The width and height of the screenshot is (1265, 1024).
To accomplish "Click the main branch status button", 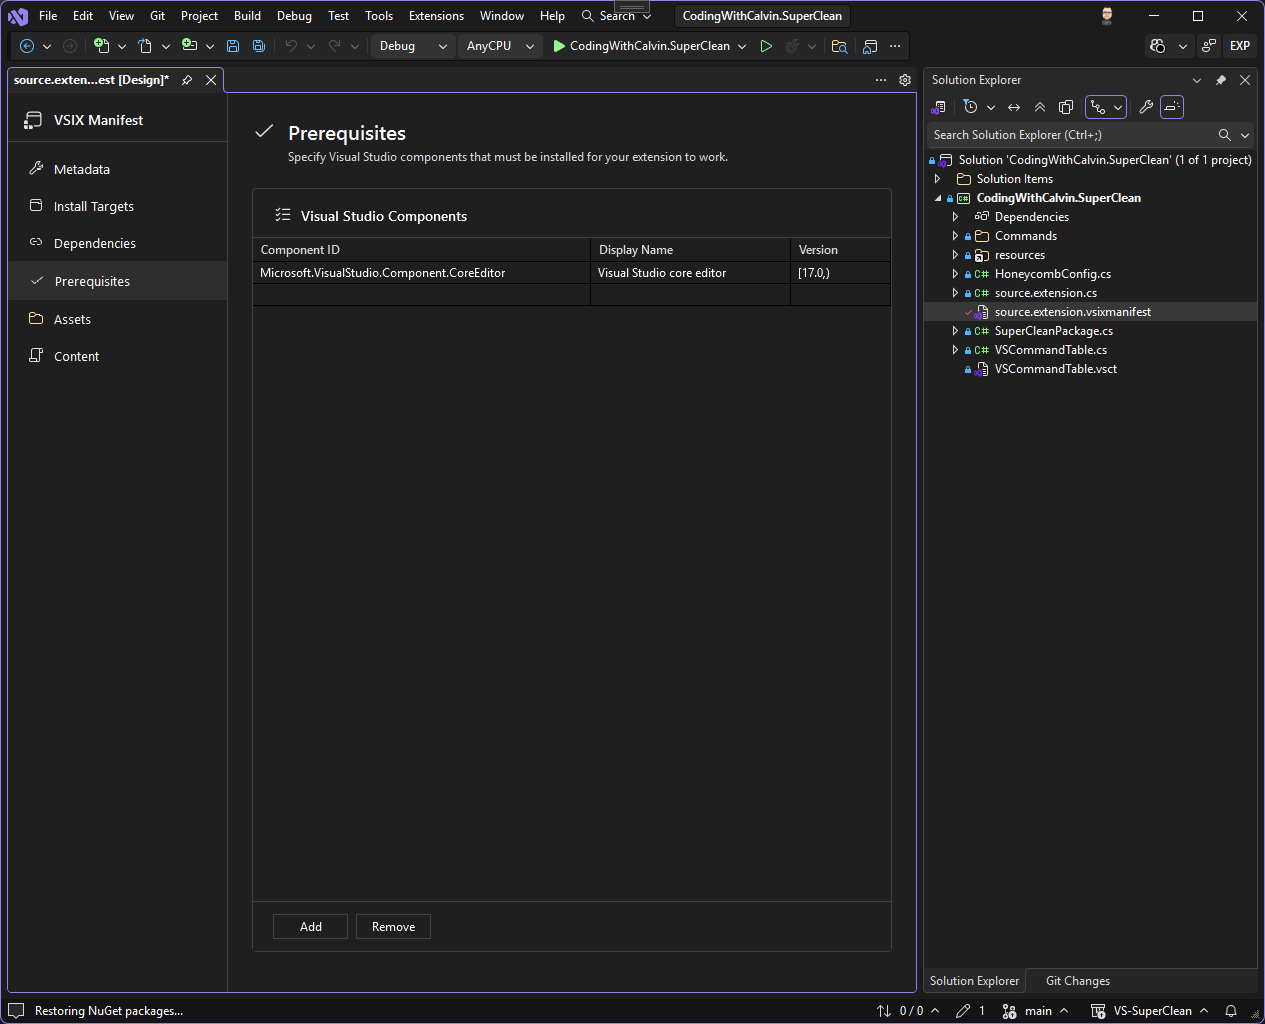I will (1035, 1011).
